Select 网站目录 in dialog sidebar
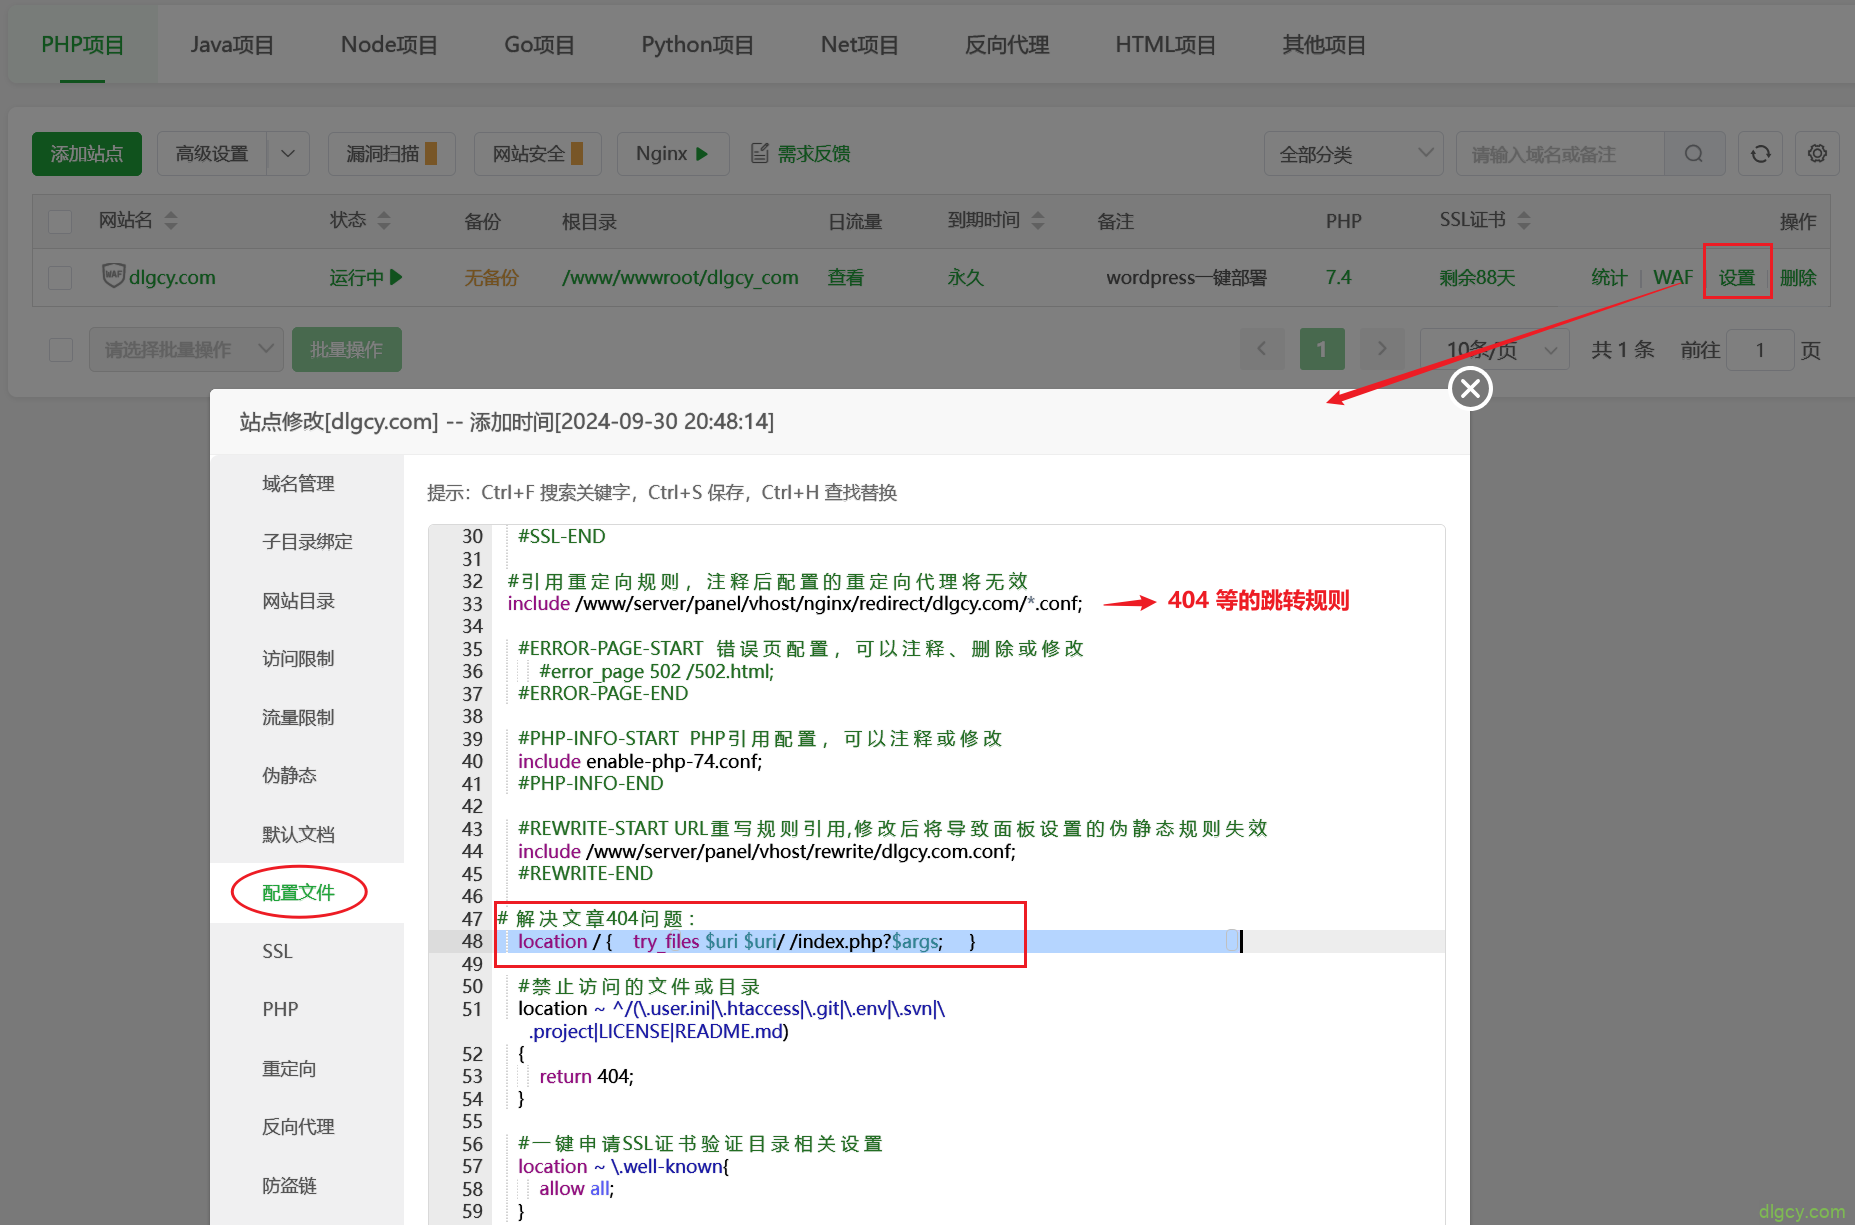Viewport: 1855px width, 1225px height. (x=298, y=601)
